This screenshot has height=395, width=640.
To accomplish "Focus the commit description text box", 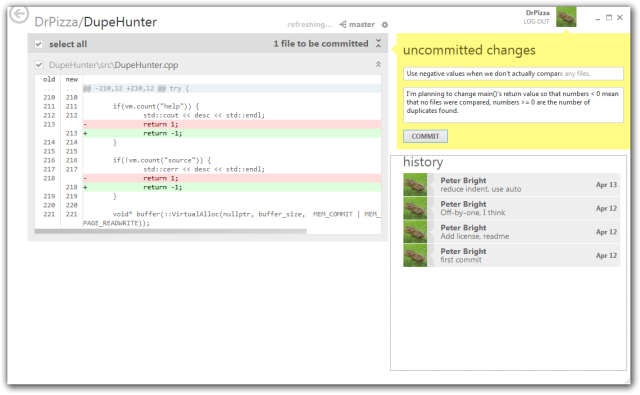I will 513,105.
